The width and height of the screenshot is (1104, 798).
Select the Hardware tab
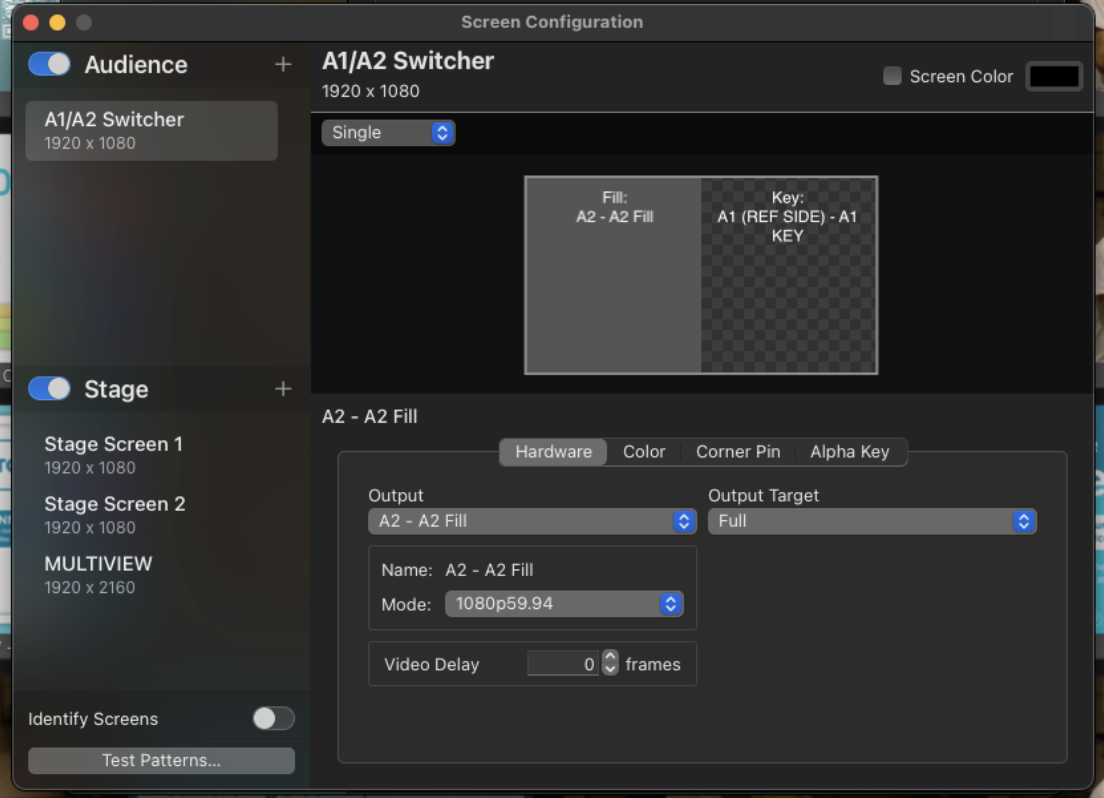(x=553, y=451)
